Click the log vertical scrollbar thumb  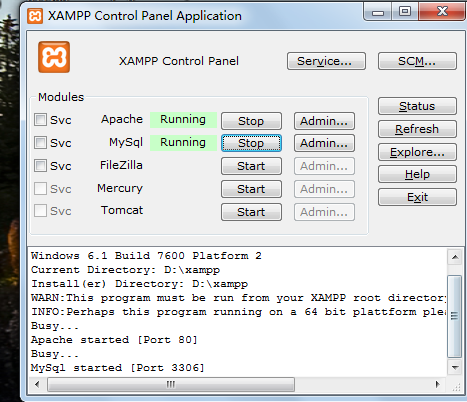[455, 316]
